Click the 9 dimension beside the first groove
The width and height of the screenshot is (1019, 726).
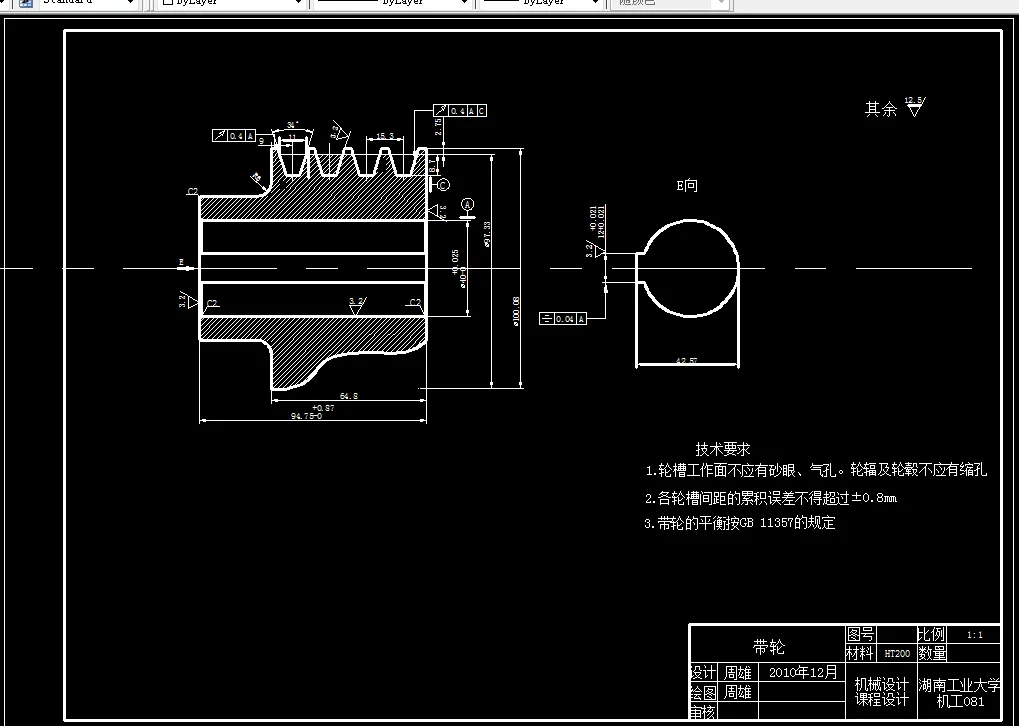tap(261, 140)
